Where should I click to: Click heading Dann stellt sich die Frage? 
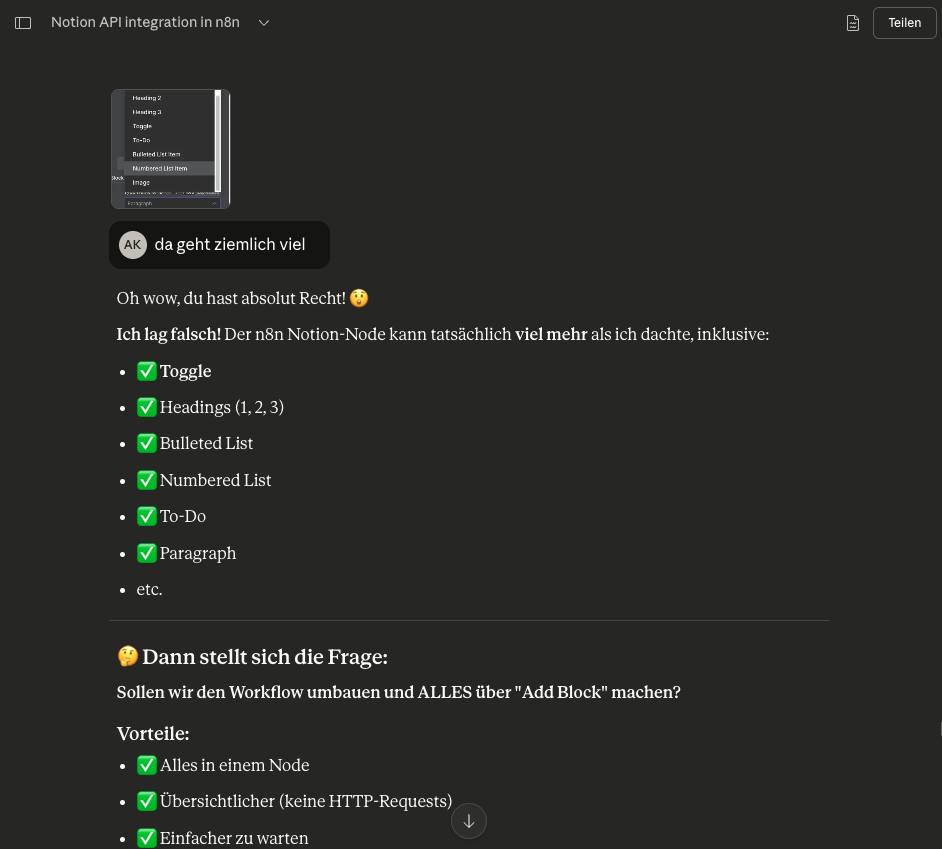264,657
